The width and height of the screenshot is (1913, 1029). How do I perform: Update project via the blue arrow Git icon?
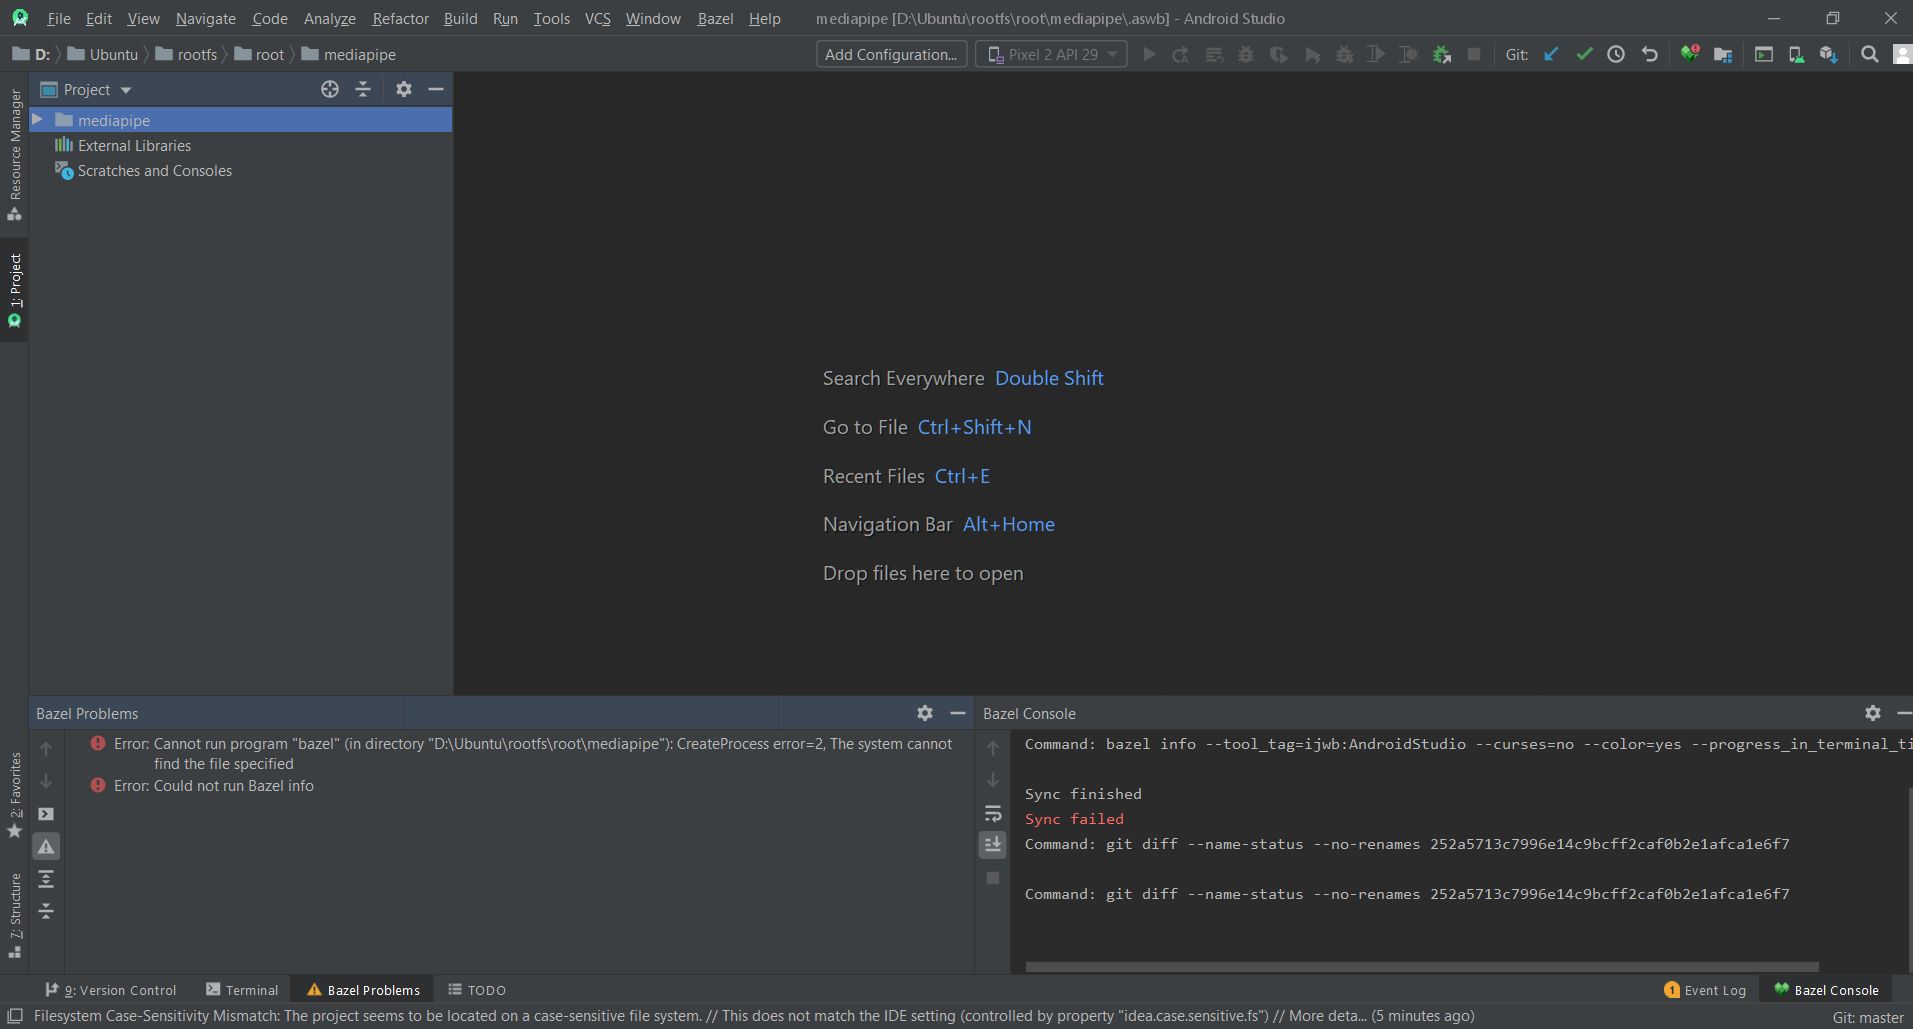pos(1550,53)
